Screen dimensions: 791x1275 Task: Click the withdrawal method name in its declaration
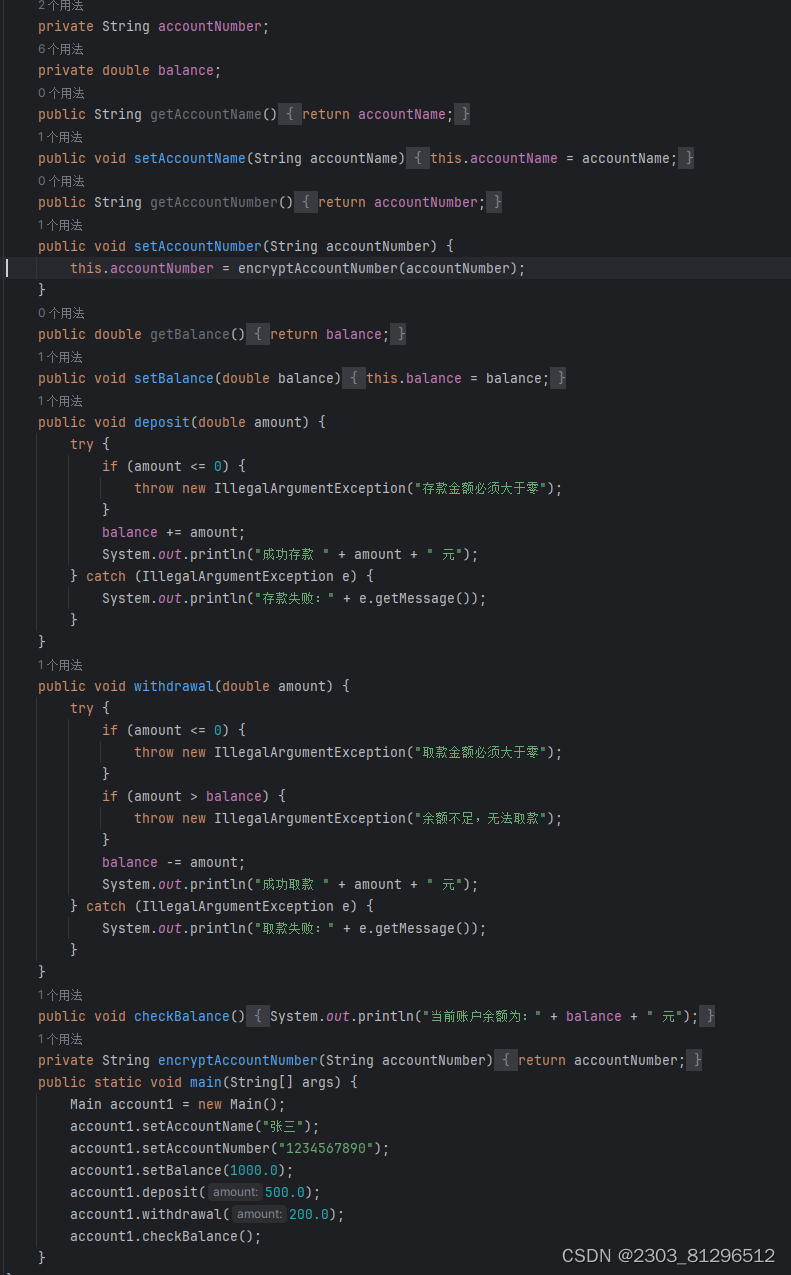[x=174, y=686]
